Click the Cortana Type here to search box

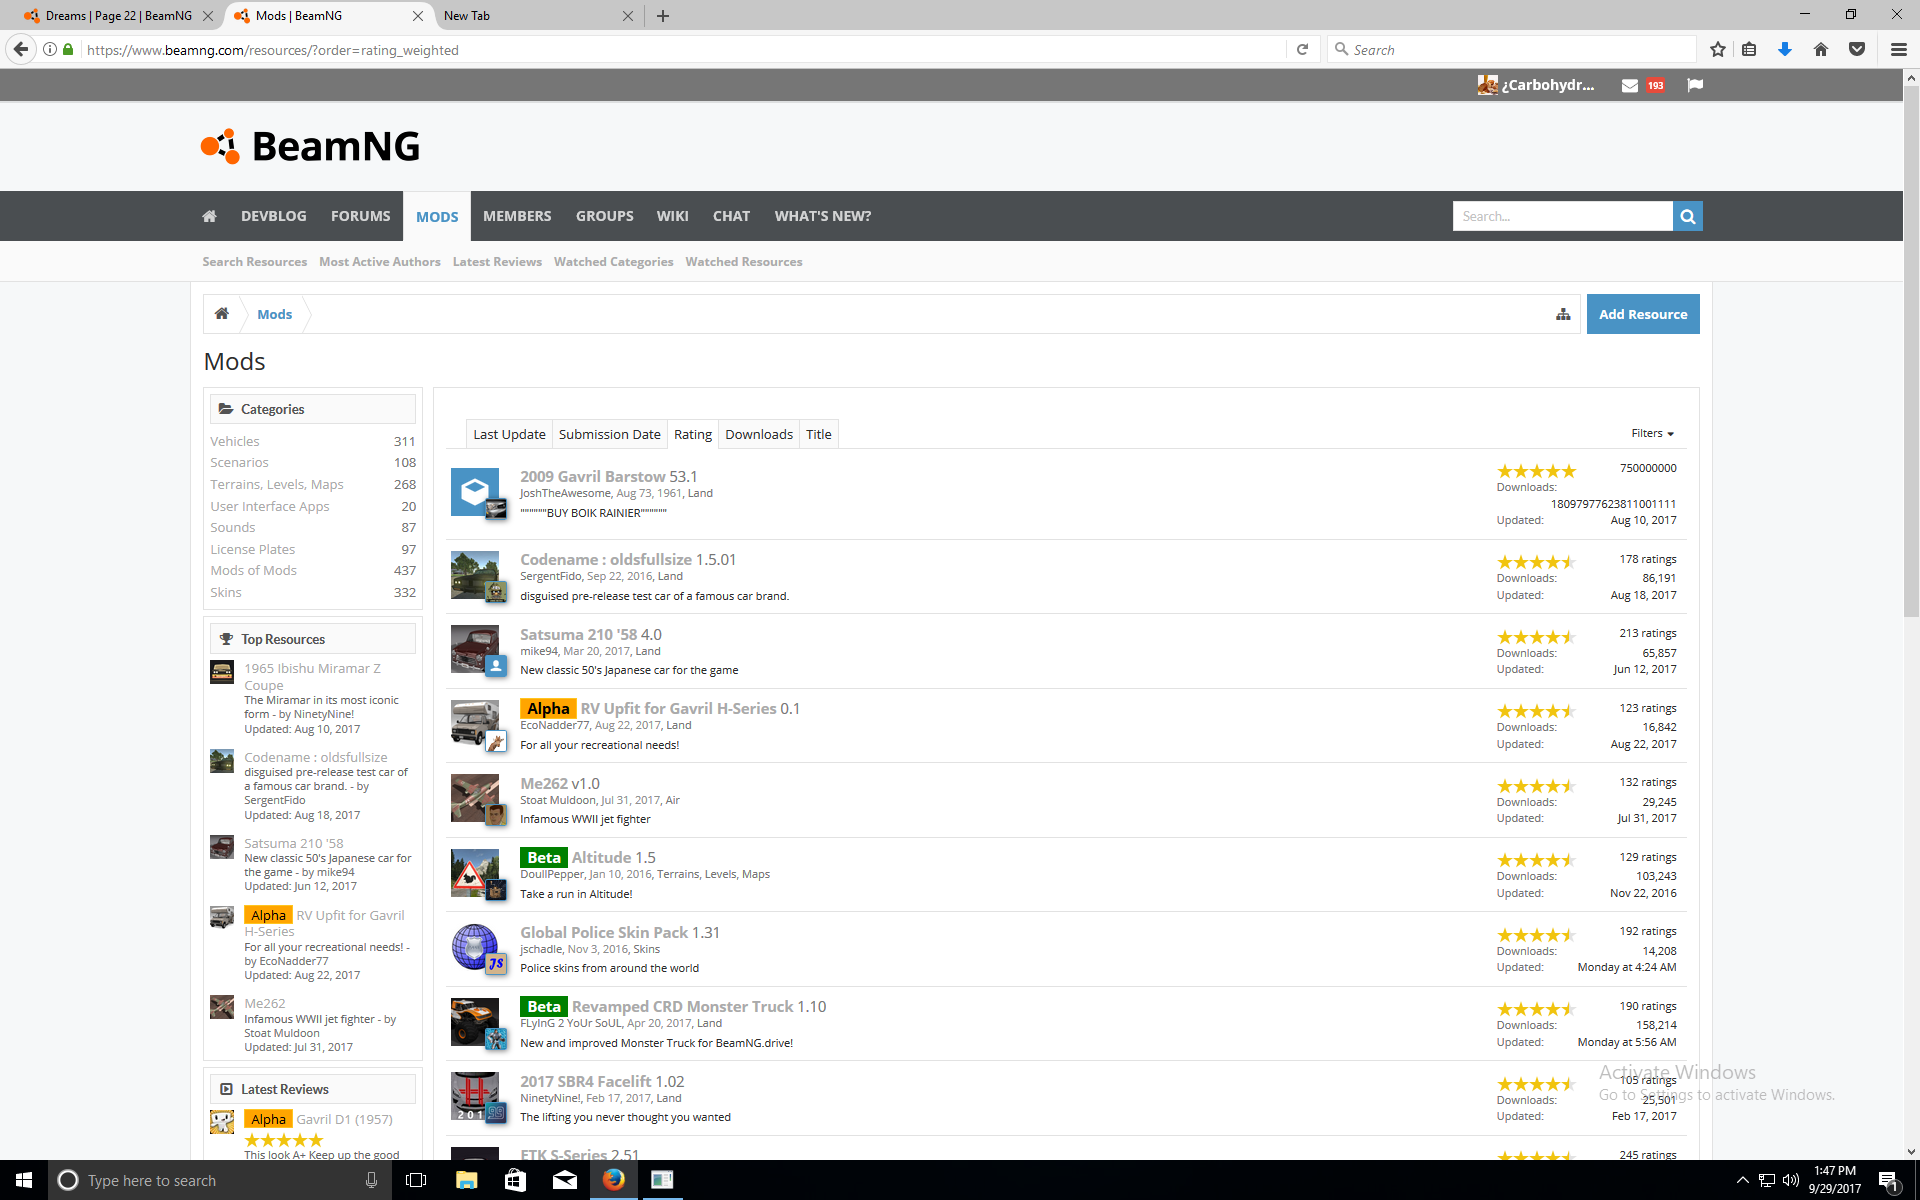tap(220, 1180)
